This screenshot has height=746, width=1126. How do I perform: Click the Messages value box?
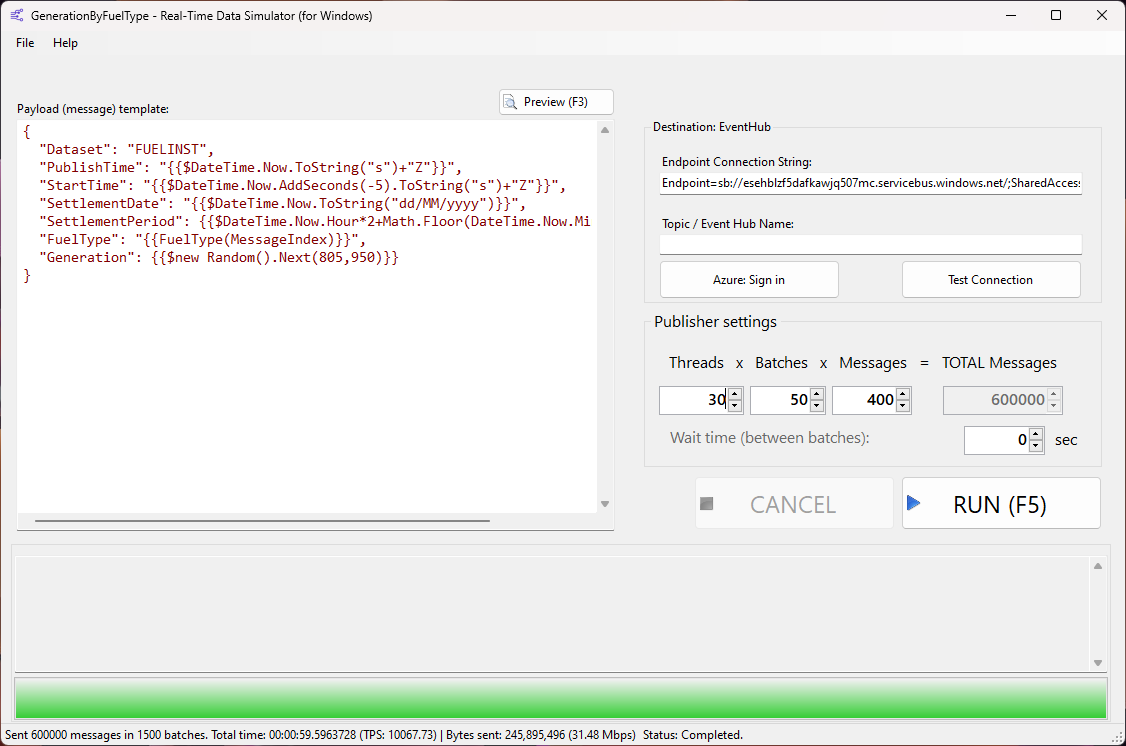[865, 400]
